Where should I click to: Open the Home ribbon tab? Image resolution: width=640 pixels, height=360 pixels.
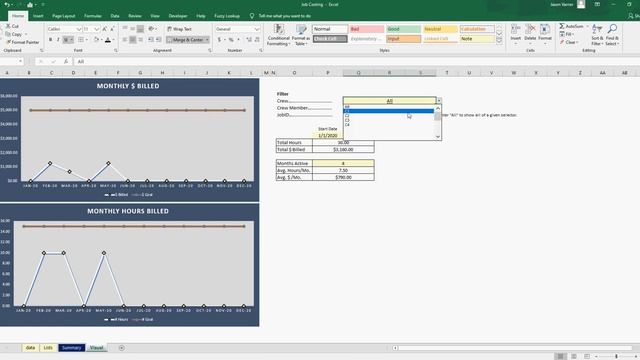(x=18, y=16)
